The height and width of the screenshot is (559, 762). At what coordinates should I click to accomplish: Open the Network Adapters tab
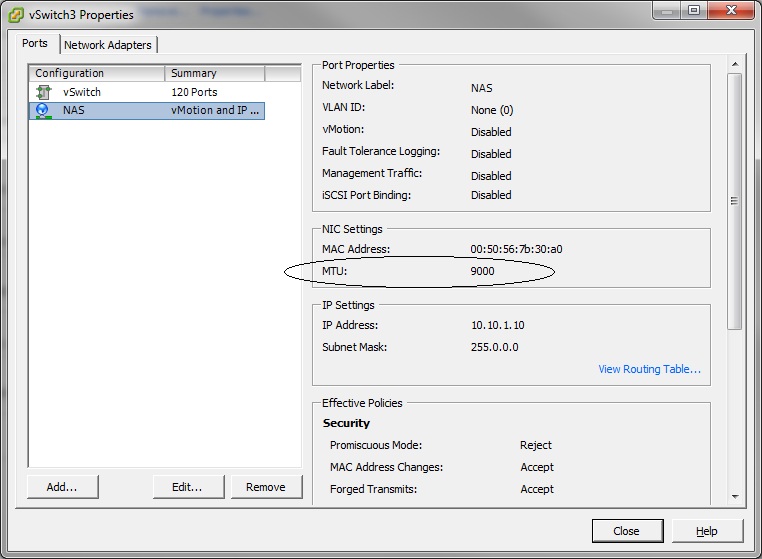tap(108, 45)
